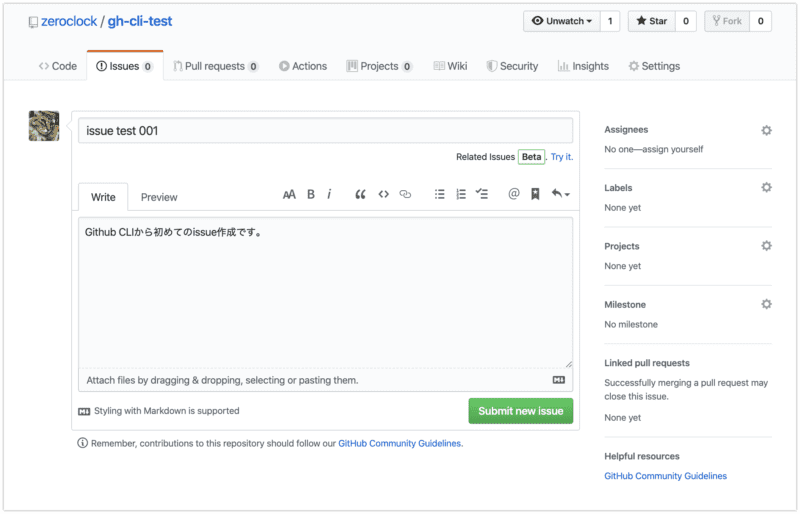
Task: Click the user avatar thumbnail
Action: pyautogui.click(x=45, y=126)
